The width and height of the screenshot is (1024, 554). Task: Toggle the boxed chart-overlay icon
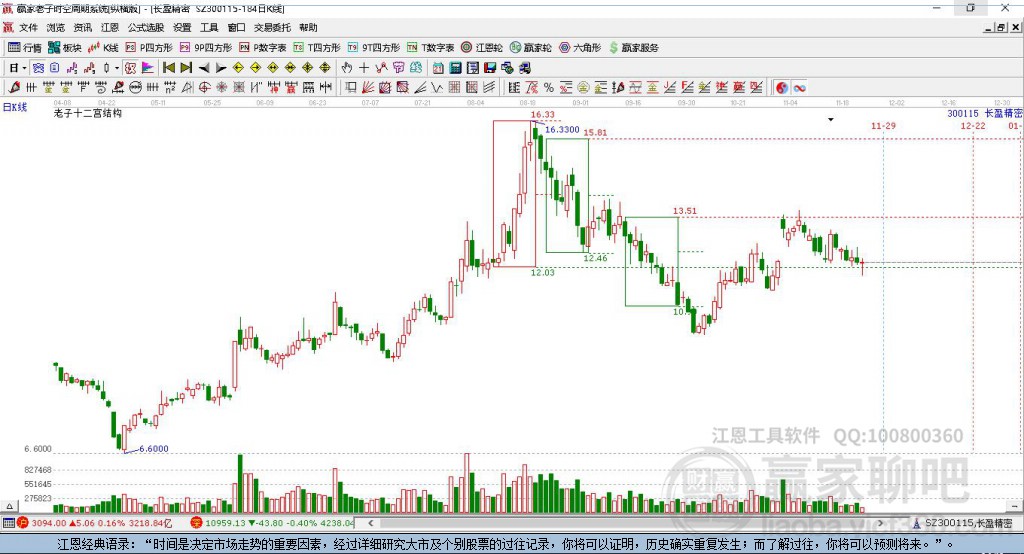click(x=130, y=68)
